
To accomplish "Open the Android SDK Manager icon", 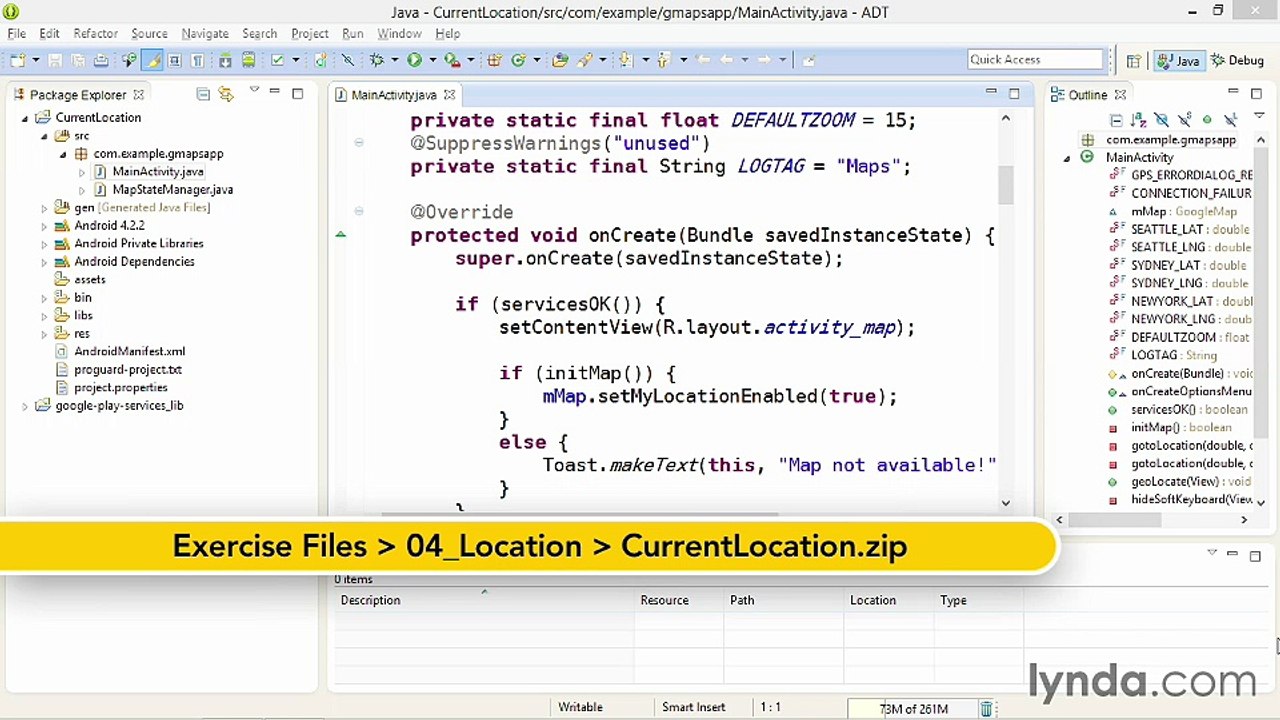I will click(225, 60).
